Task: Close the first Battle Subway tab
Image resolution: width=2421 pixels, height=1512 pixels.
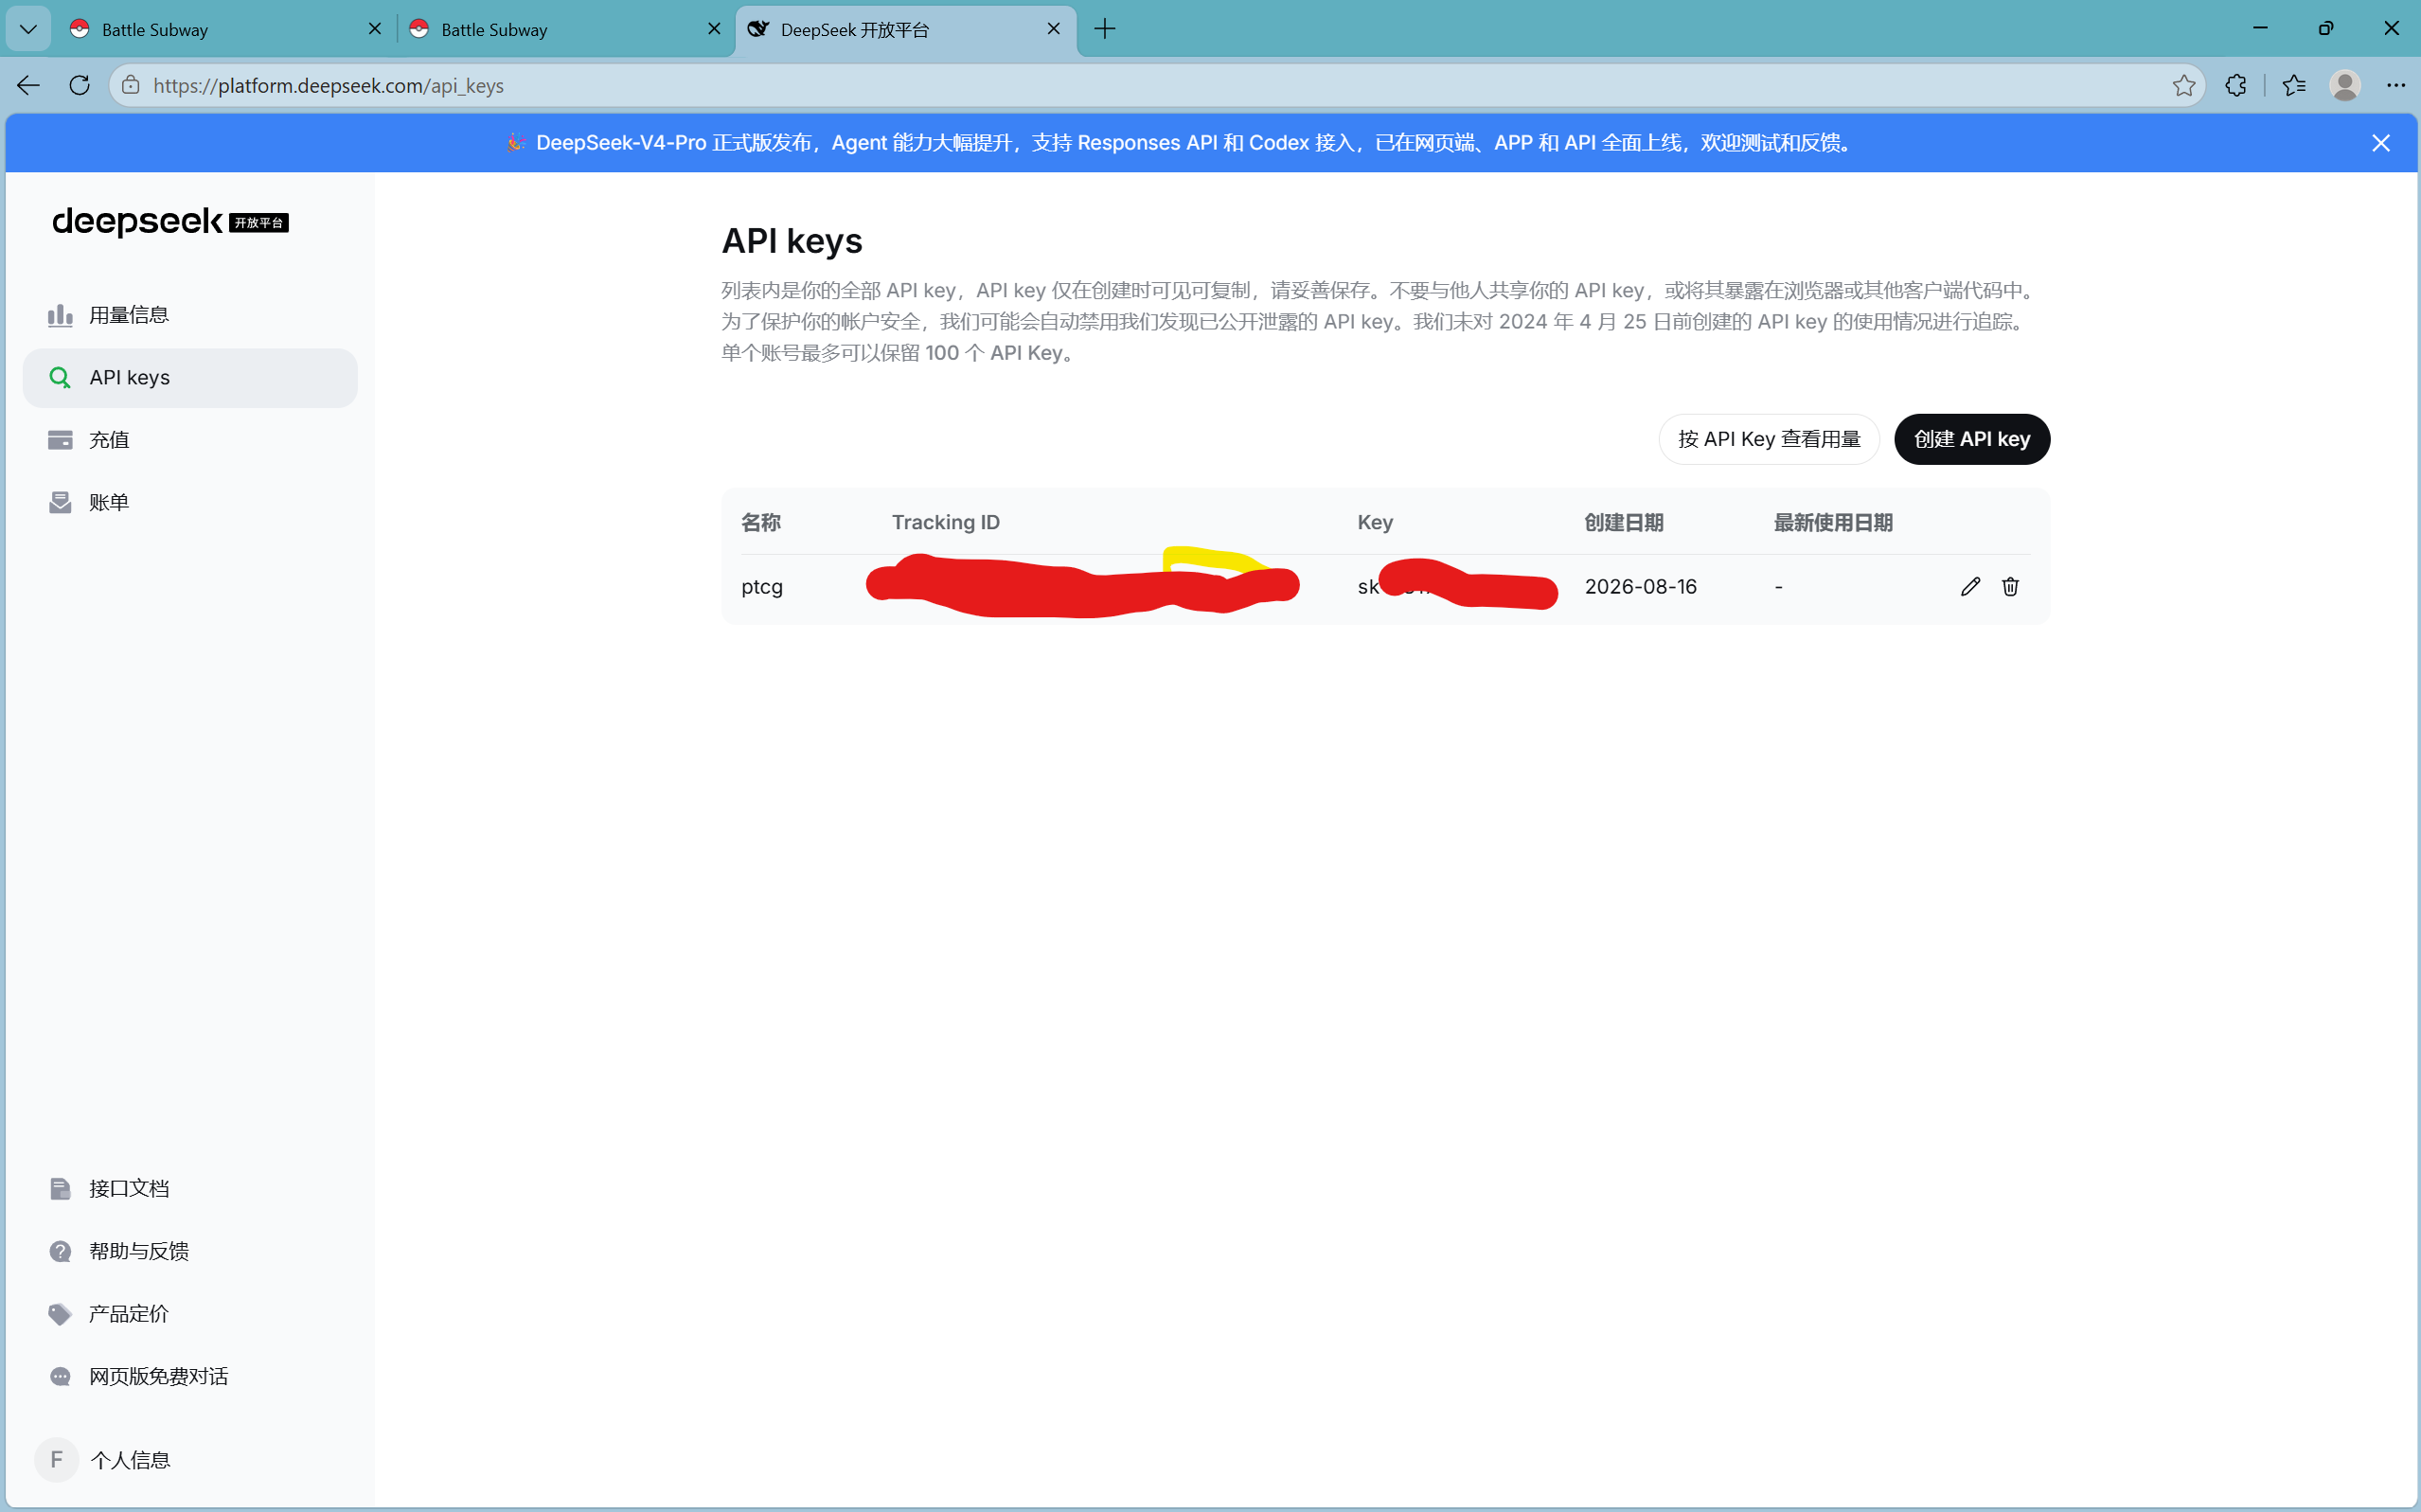Action: [x=375, y=29]
